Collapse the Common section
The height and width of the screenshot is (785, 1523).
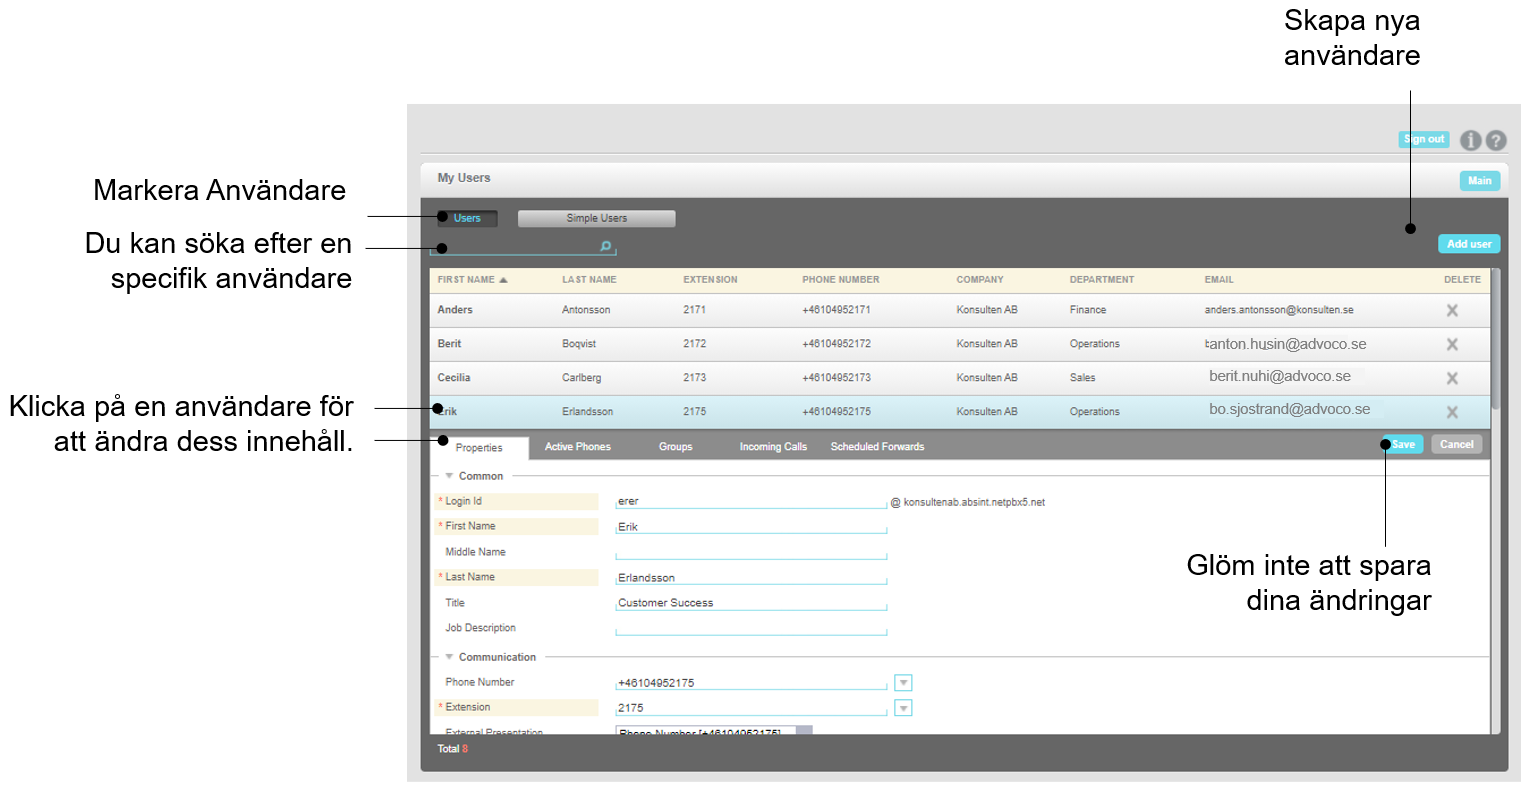[x=449, y=476]
